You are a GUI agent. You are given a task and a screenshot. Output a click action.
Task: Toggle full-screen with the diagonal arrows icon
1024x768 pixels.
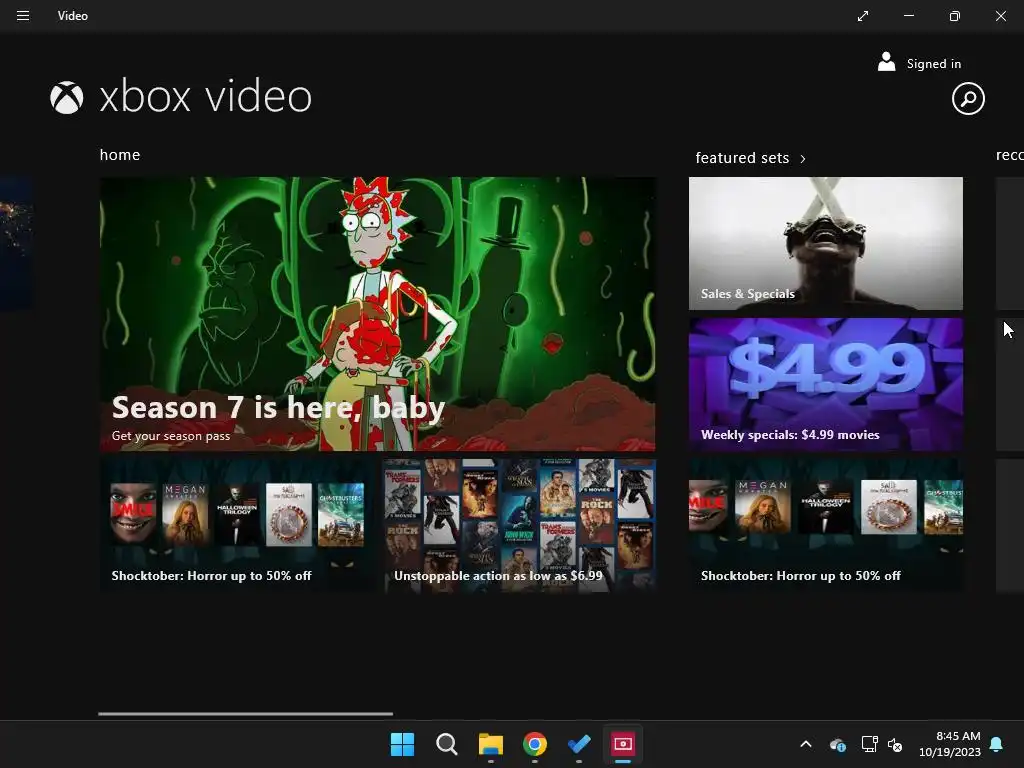863,16
